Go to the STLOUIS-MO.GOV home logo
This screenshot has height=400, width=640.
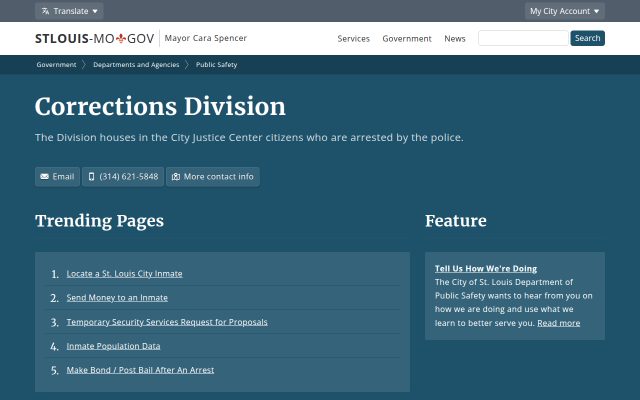click(94, 38)
